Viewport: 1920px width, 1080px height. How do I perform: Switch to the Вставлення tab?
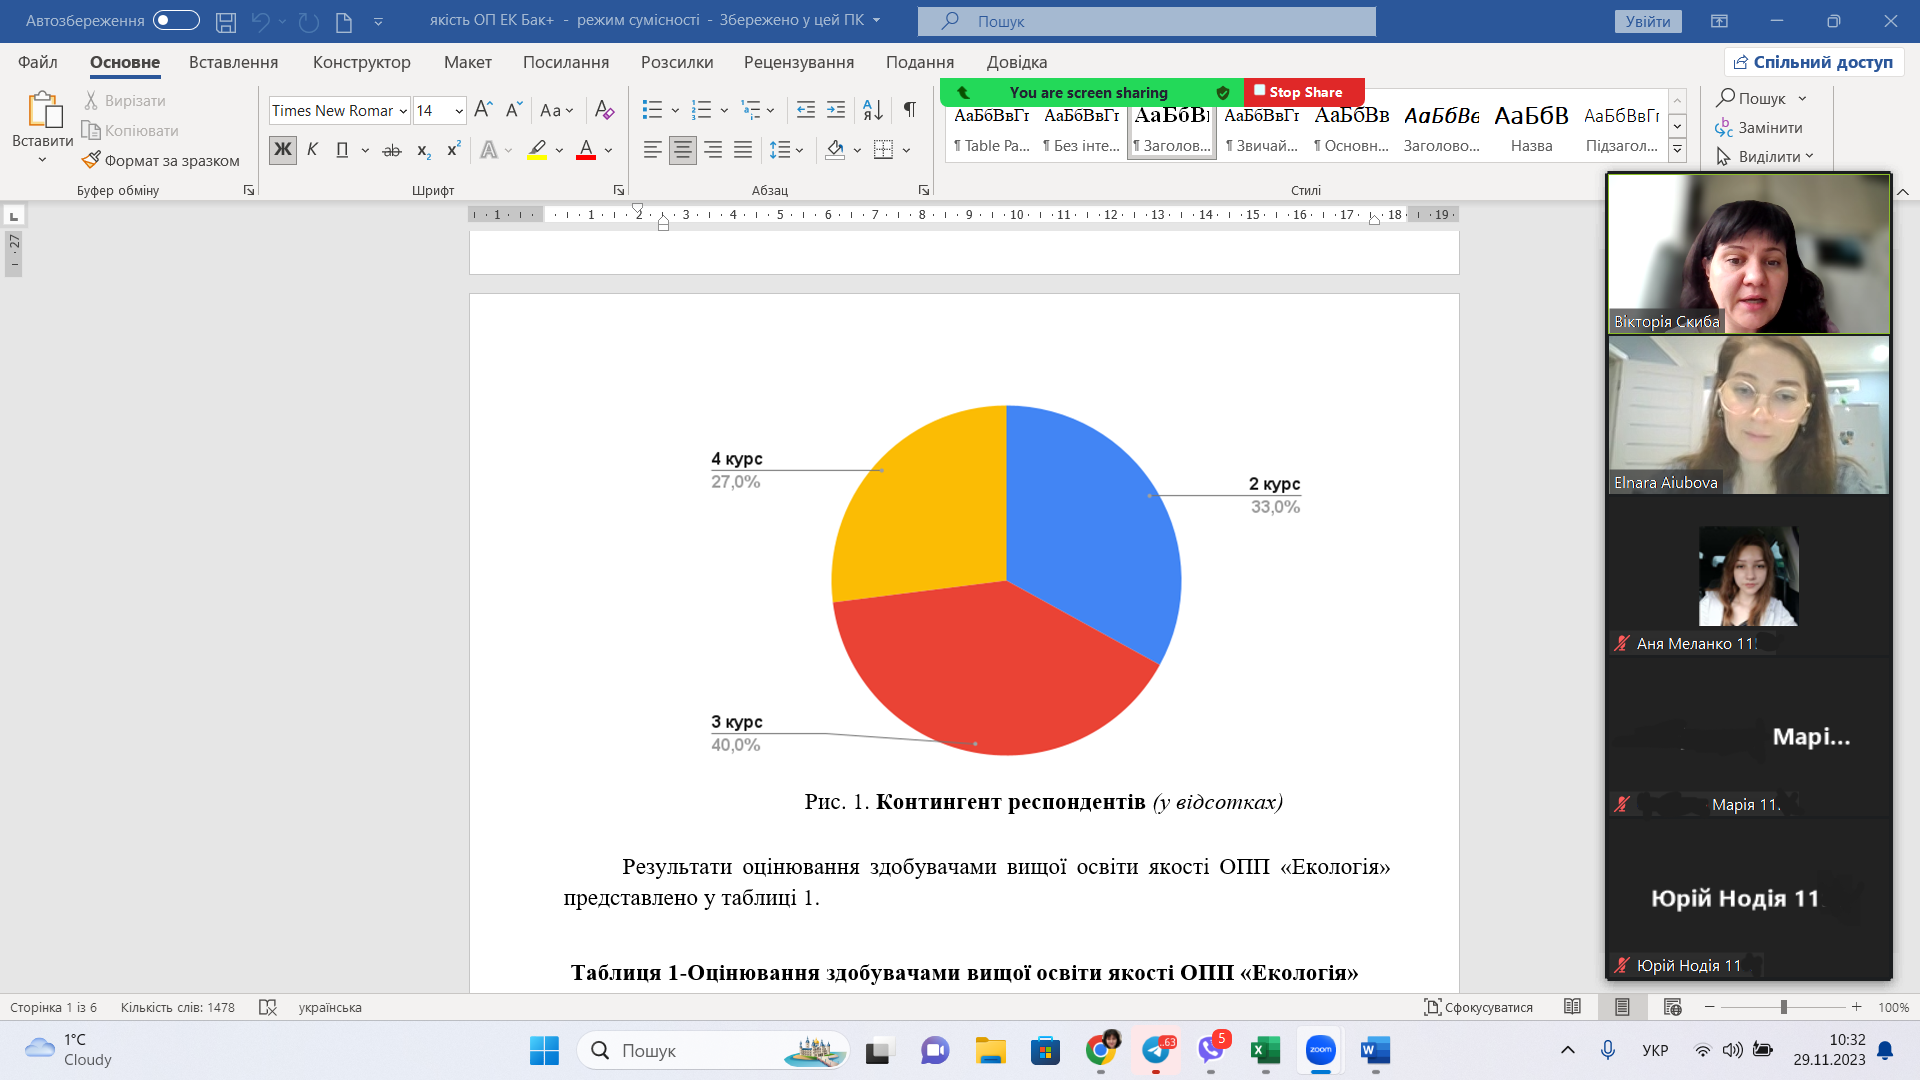tap(233, 62)
